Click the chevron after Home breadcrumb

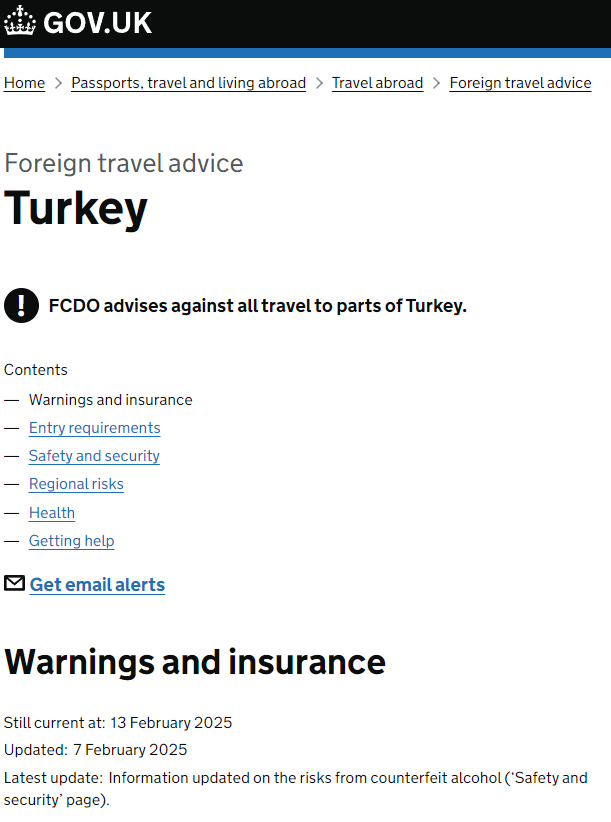58,83
